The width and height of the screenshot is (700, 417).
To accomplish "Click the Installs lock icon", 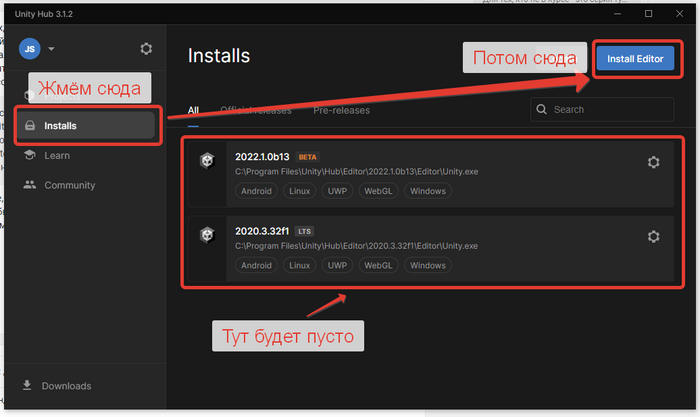I will [30, 125].
